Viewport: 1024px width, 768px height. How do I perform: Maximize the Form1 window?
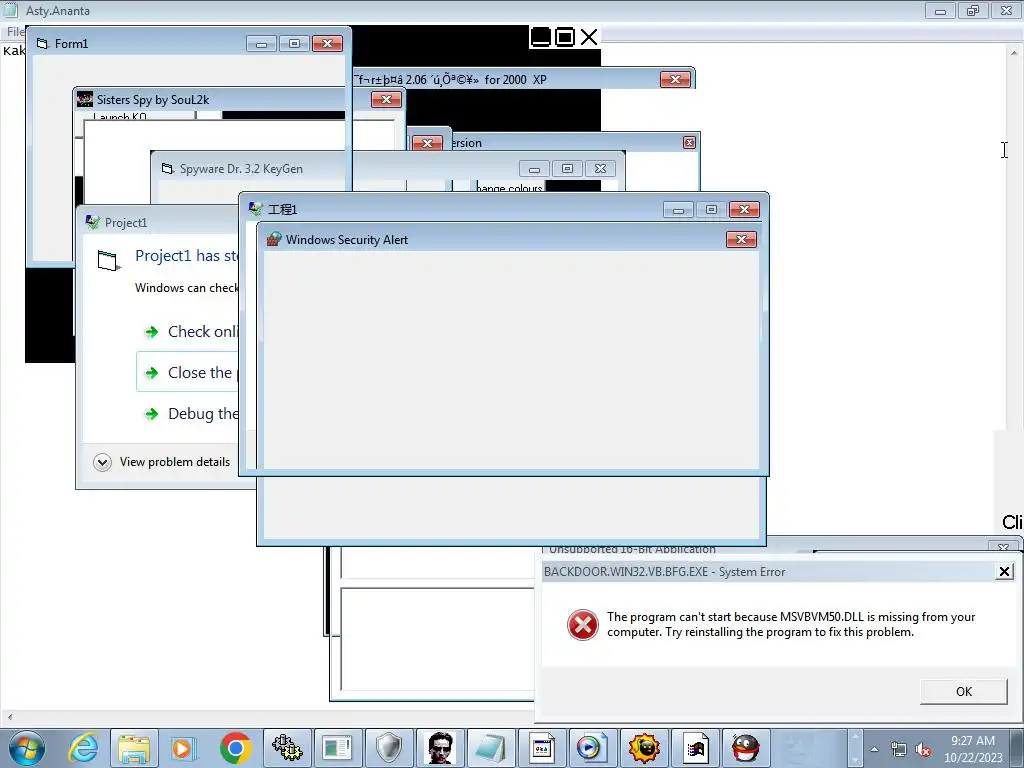(295, 44)
